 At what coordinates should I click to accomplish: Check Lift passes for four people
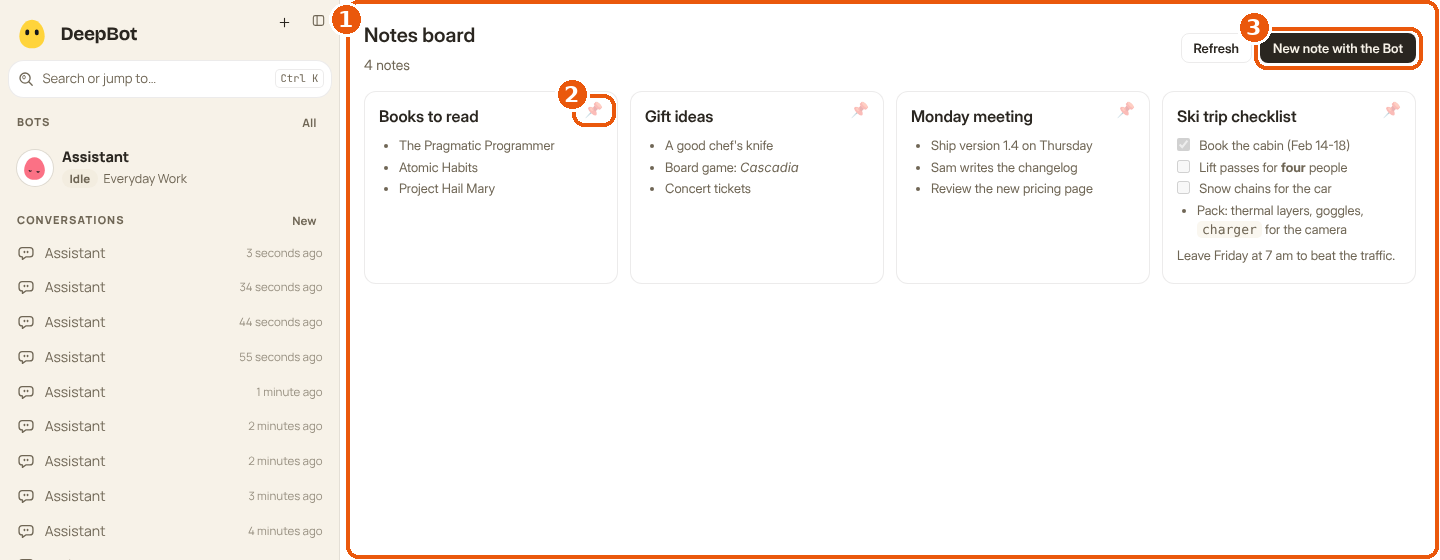(x=1184, y=167)
